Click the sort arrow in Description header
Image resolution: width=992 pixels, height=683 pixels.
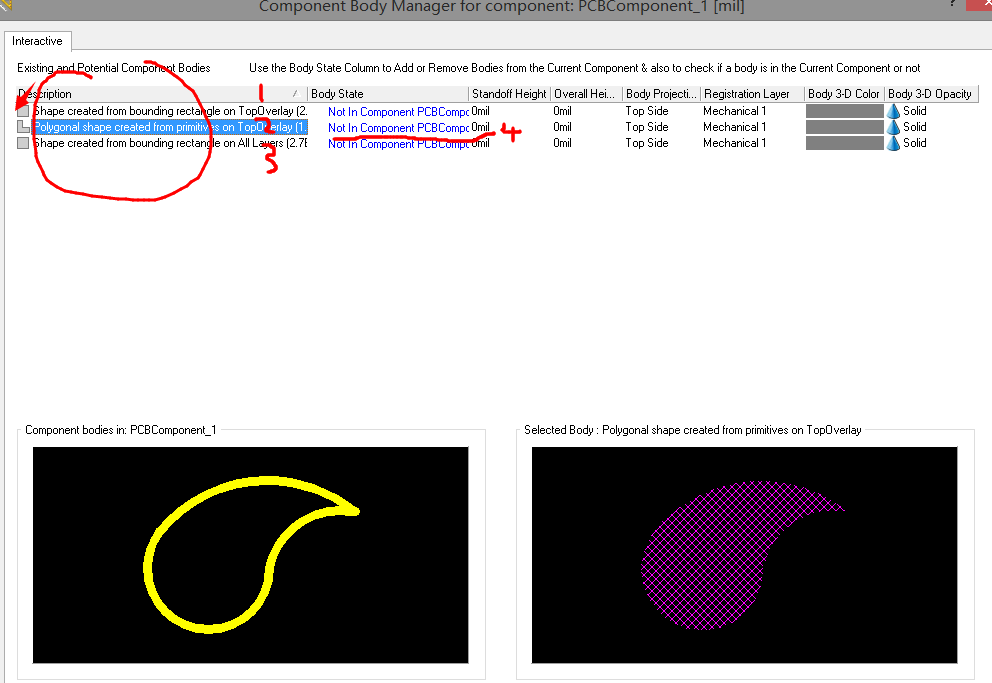tap(295, 94)
